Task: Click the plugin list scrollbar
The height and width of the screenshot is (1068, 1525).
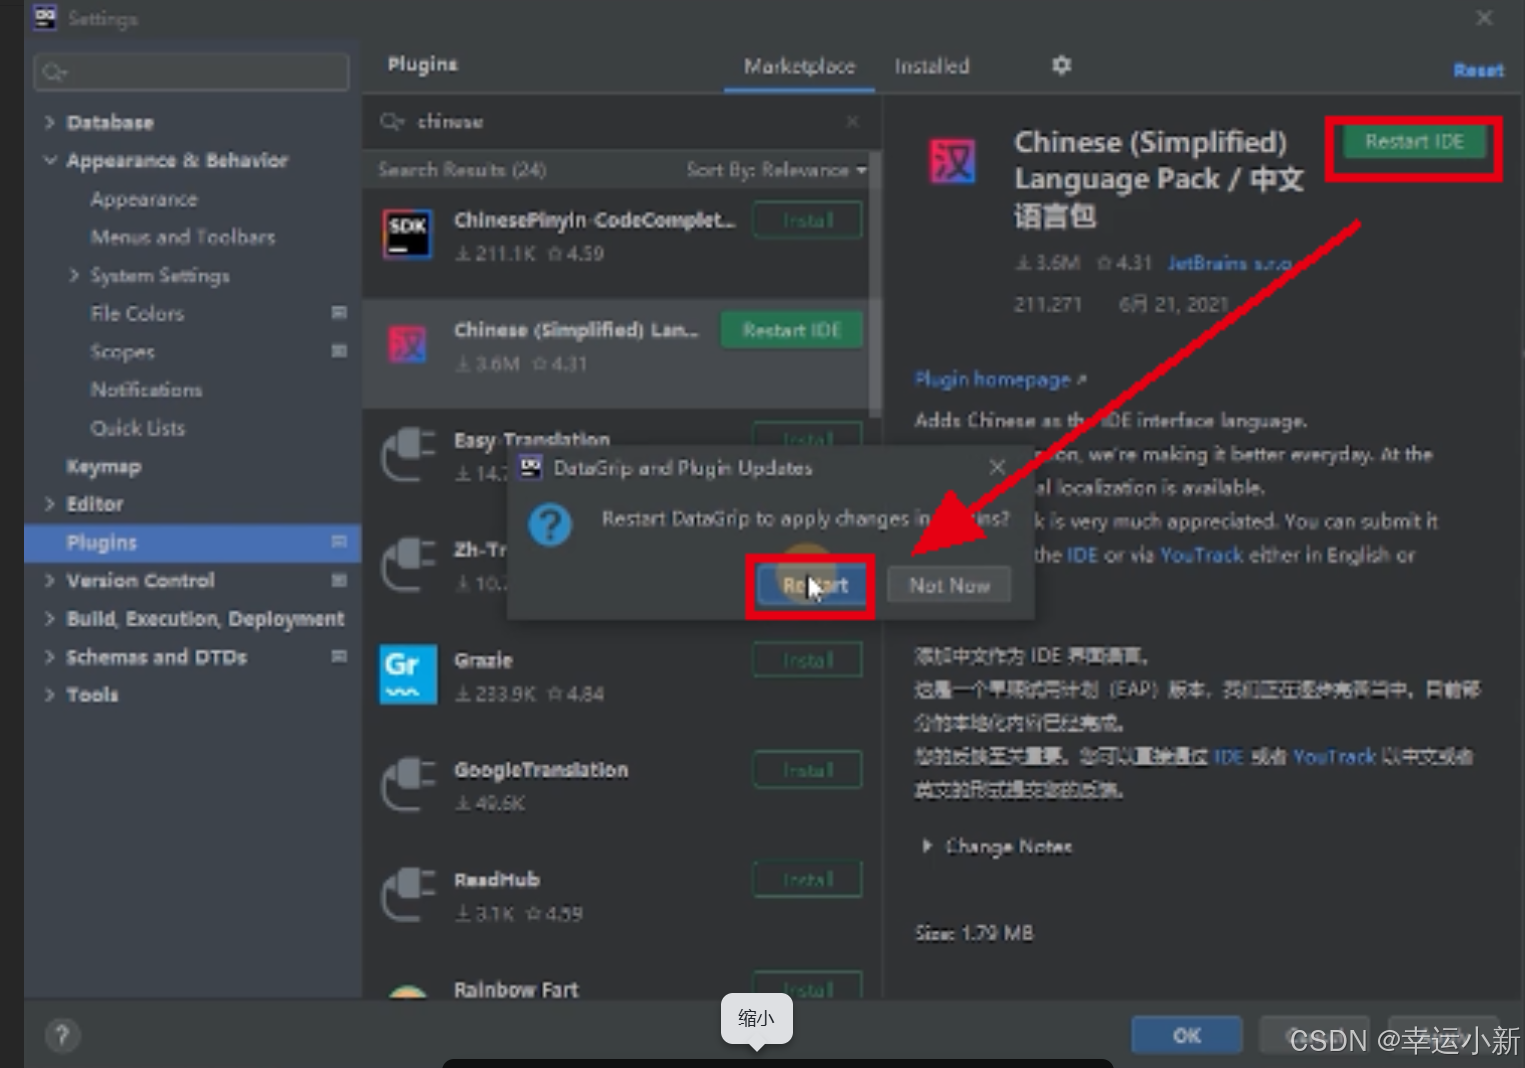Action: pyautogui.click(x=876, y=285)
